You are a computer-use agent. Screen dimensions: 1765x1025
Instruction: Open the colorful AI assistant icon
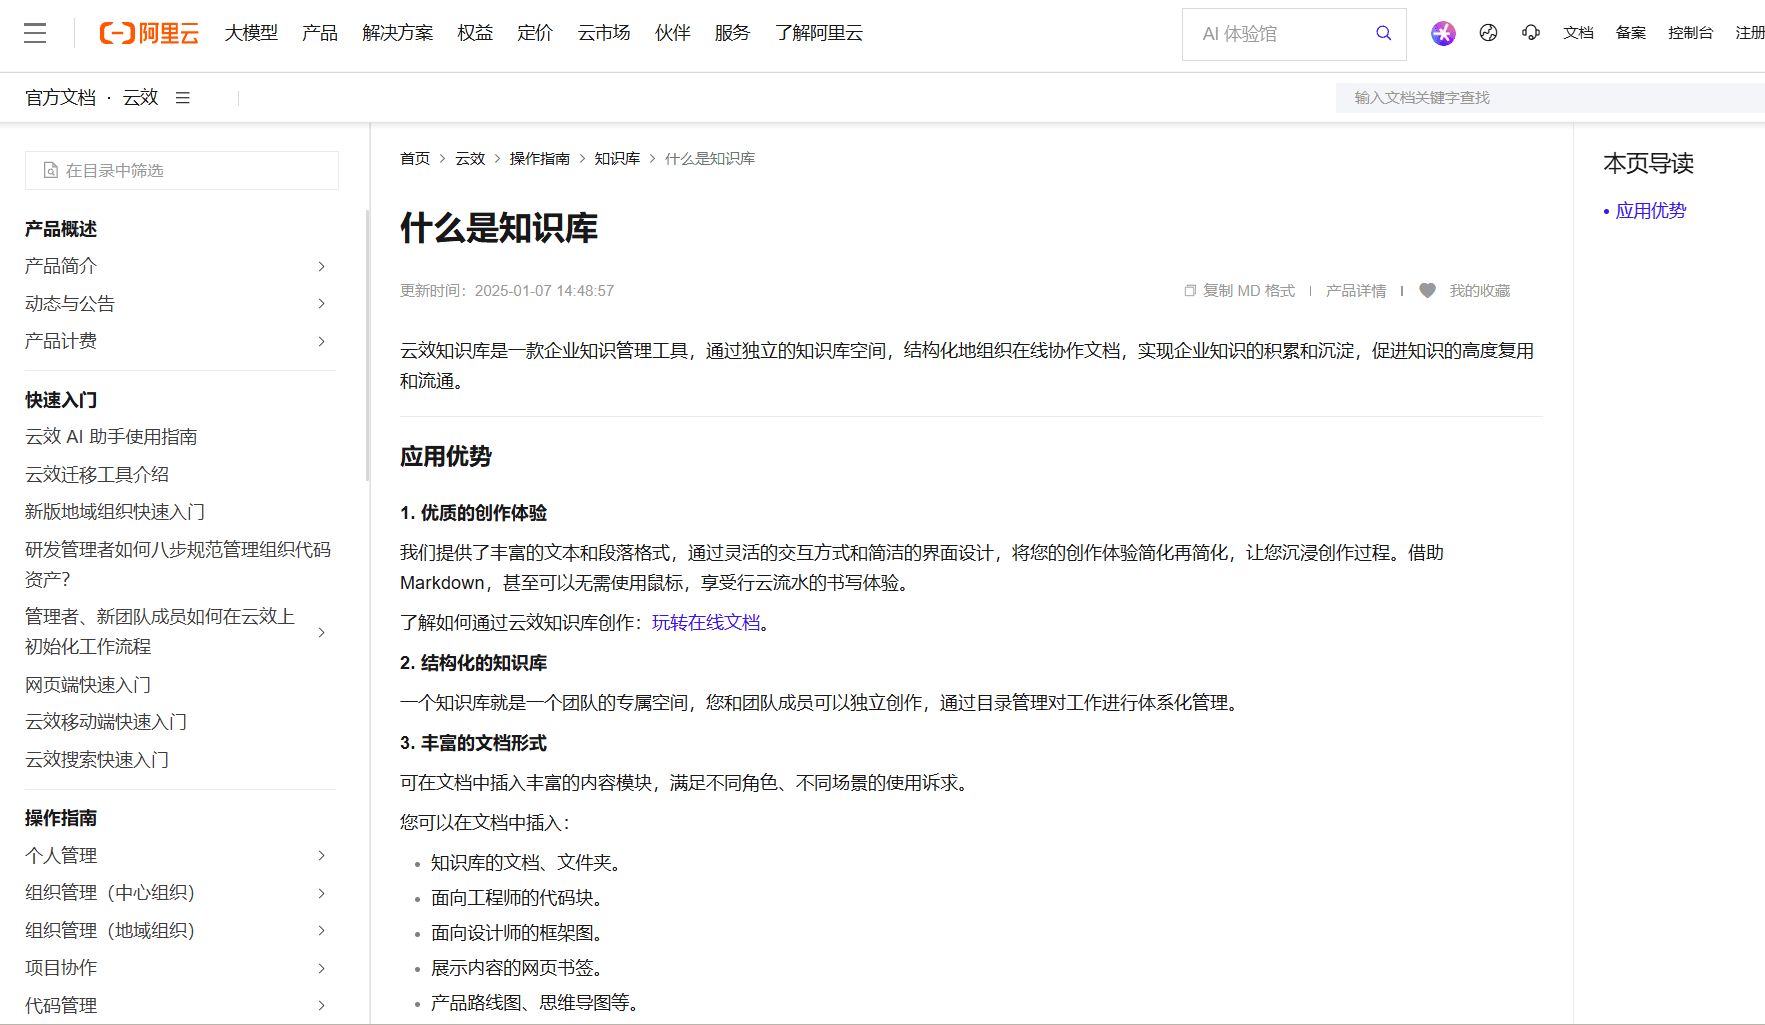point(1443,33)
